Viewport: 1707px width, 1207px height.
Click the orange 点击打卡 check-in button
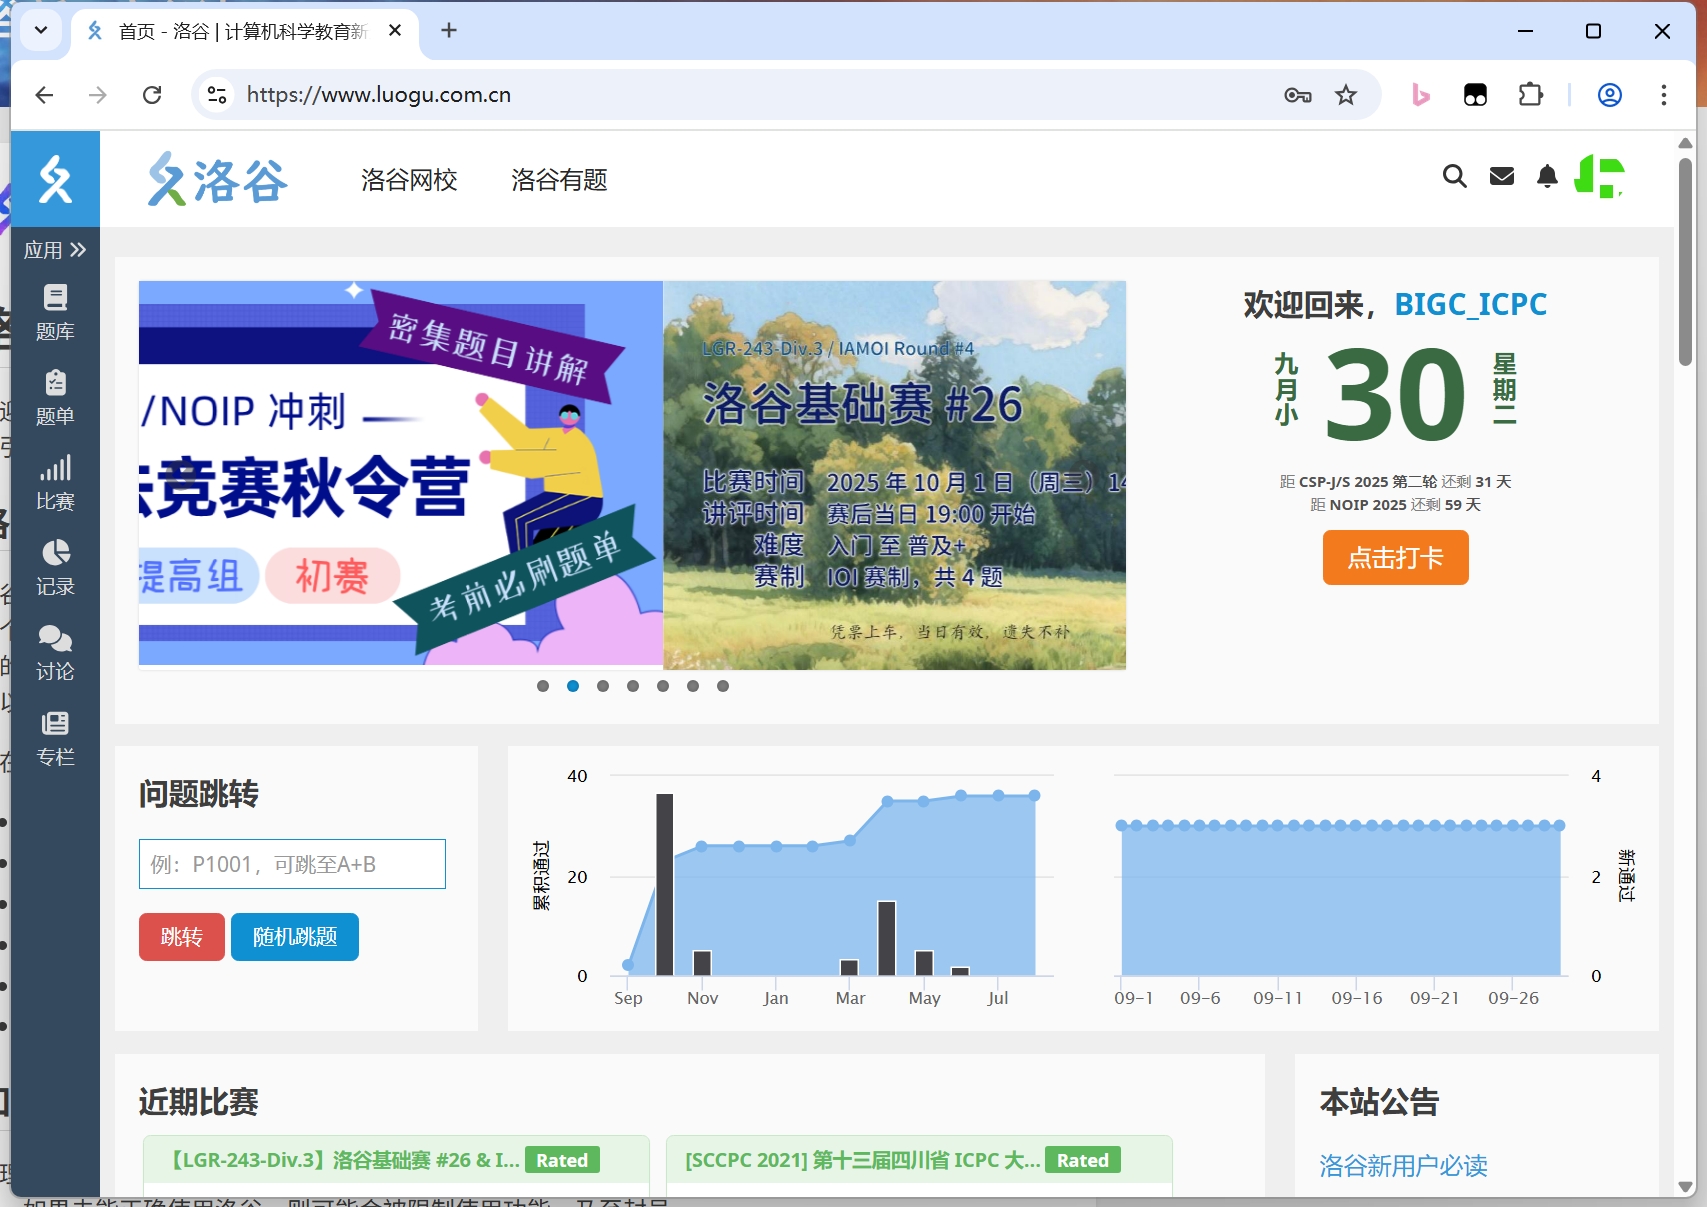pos(1395,557)
